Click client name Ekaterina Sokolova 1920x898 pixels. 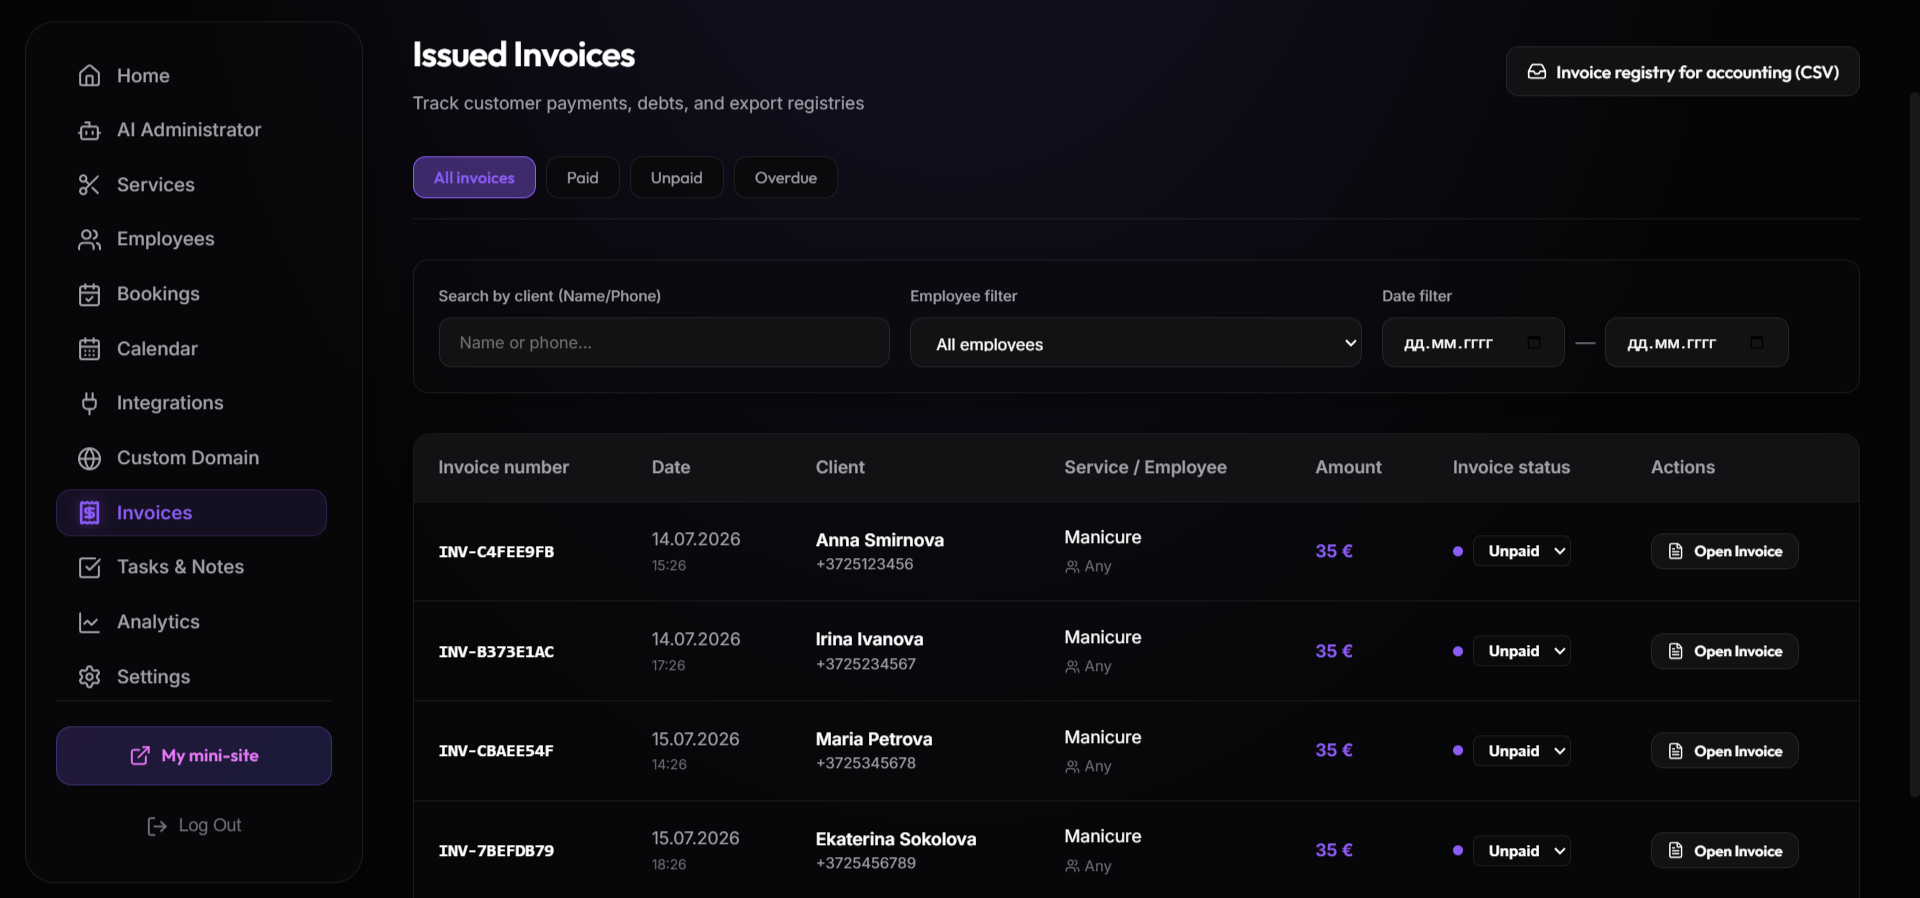(x=896, y=839)
